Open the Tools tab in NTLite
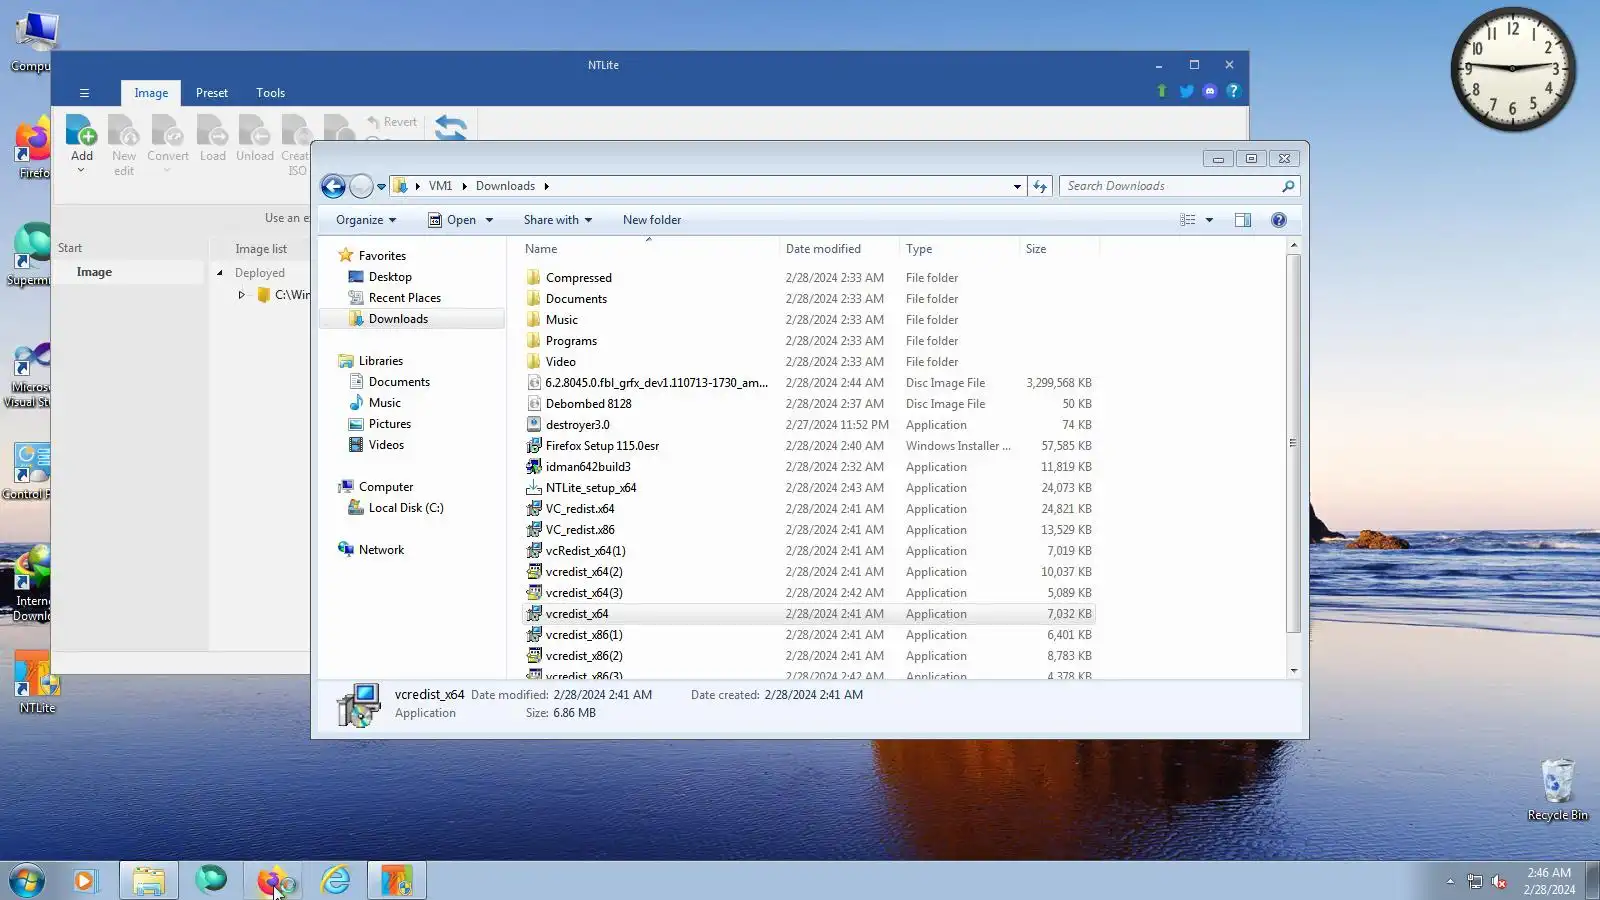 click(x=270, y=93)
